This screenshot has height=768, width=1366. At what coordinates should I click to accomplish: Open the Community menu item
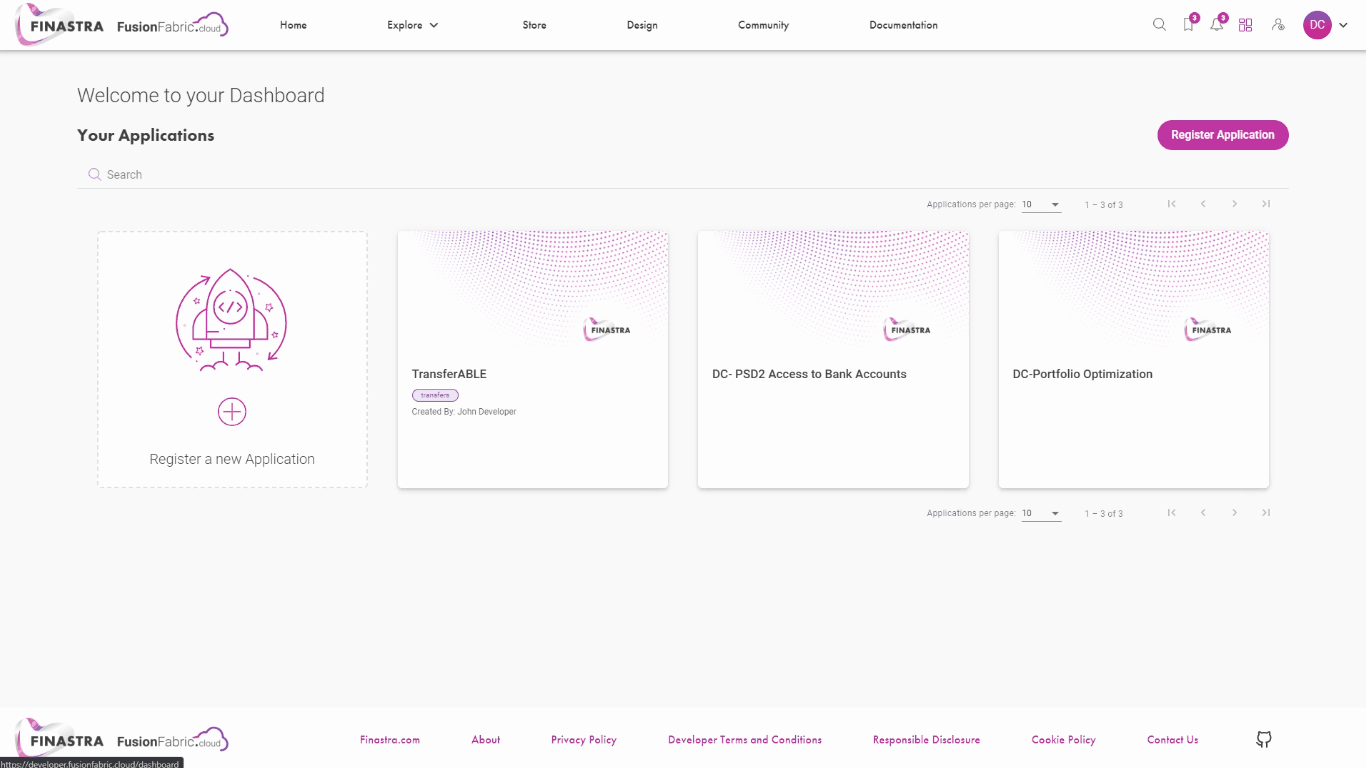click(x=763, y=25)
